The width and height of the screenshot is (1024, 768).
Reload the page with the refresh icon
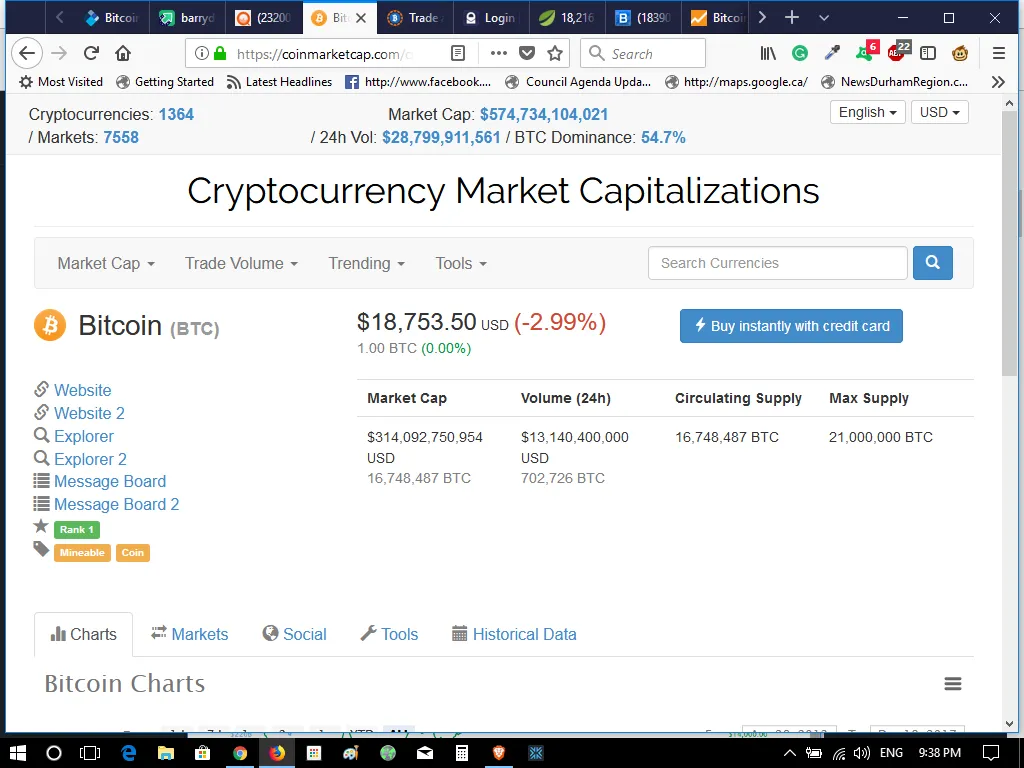[x=91, y=54]
